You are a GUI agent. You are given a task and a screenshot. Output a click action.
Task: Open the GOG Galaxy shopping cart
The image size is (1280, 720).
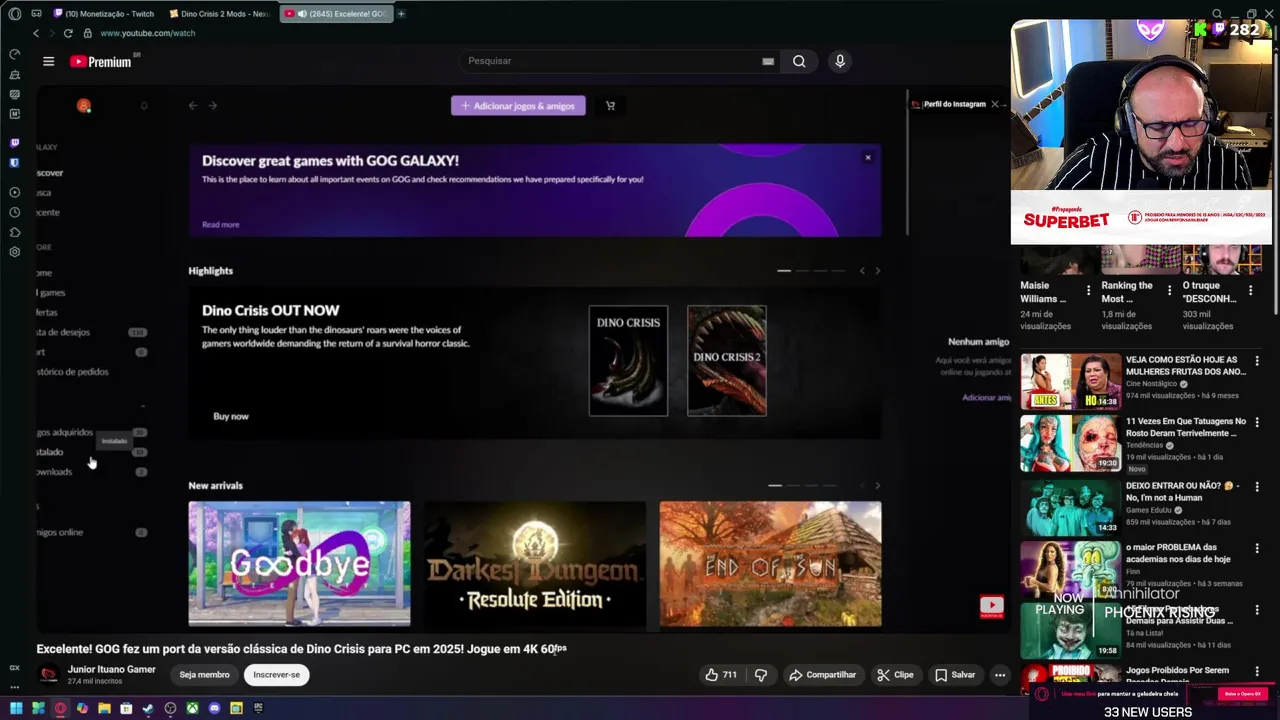point(610,105)
